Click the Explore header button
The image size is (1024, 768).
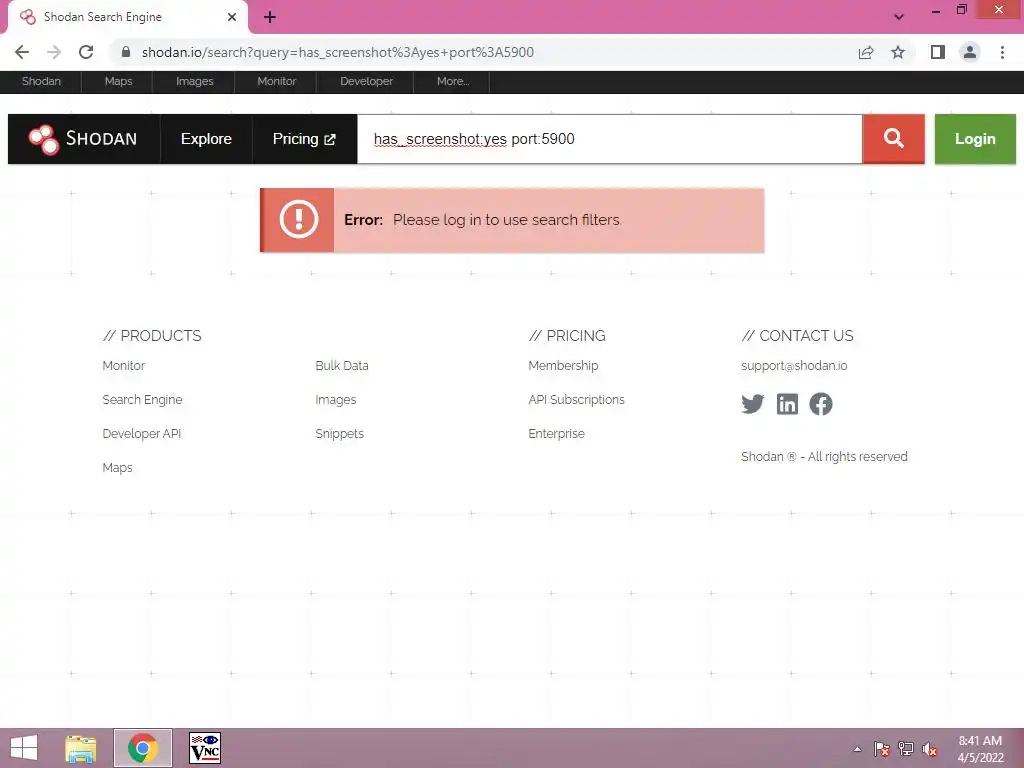pyautogui.click(x=206, y=138)
